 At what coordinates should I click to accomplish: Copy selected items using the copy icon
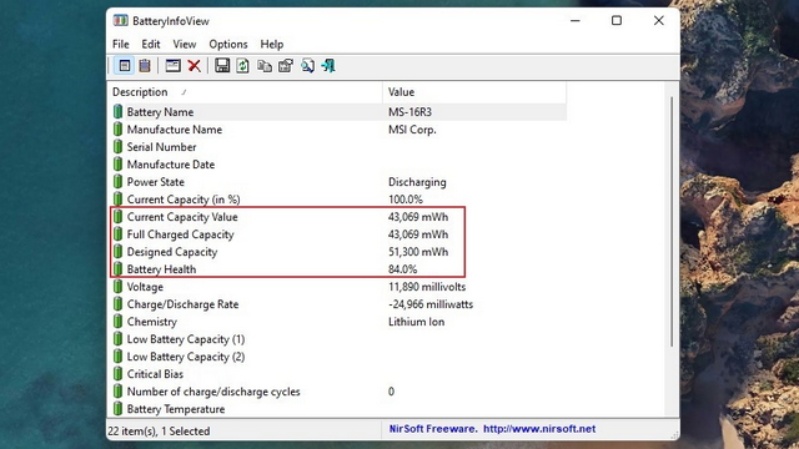pyautogui.click(x=264, y=66)
